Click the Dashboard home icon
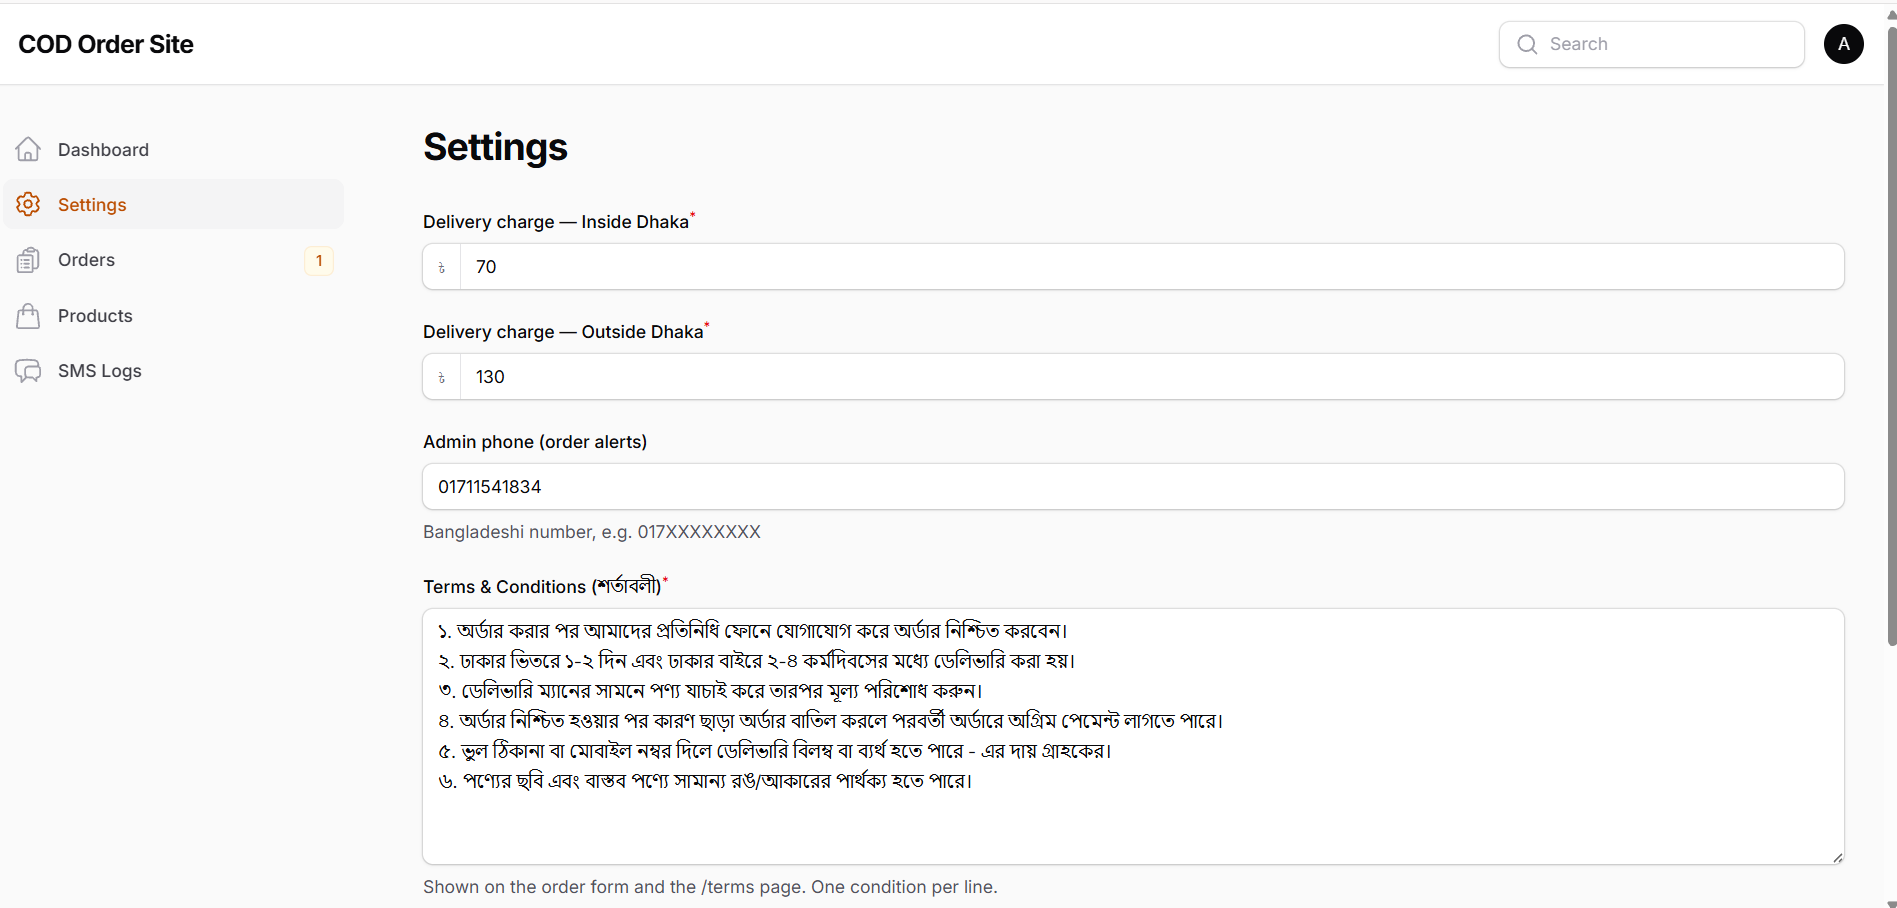Viewport: 1897px width, 908px height. tap(28, 149)
